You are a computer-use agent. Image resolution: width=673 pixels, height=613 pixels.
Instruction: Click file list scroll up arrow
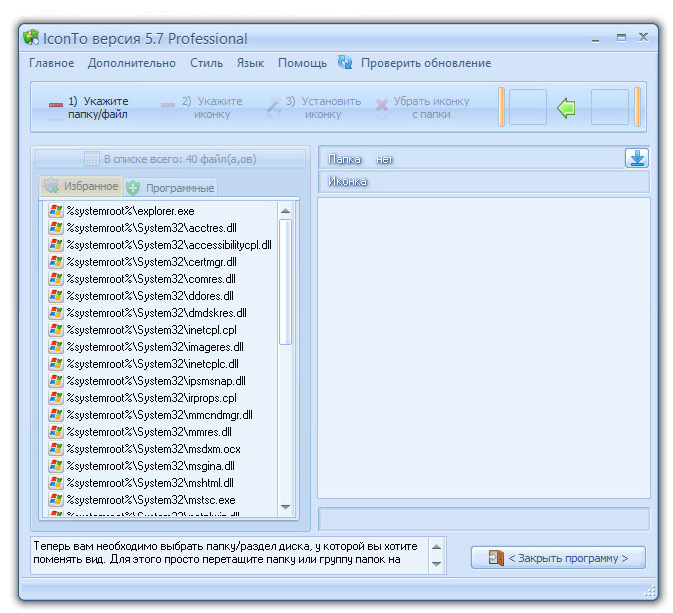(x=285, y=211)
